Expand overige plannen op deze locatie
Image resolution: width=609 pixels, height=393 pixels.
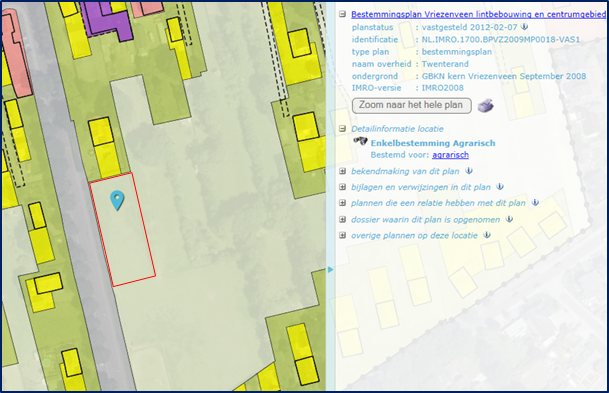coord(342,235)
